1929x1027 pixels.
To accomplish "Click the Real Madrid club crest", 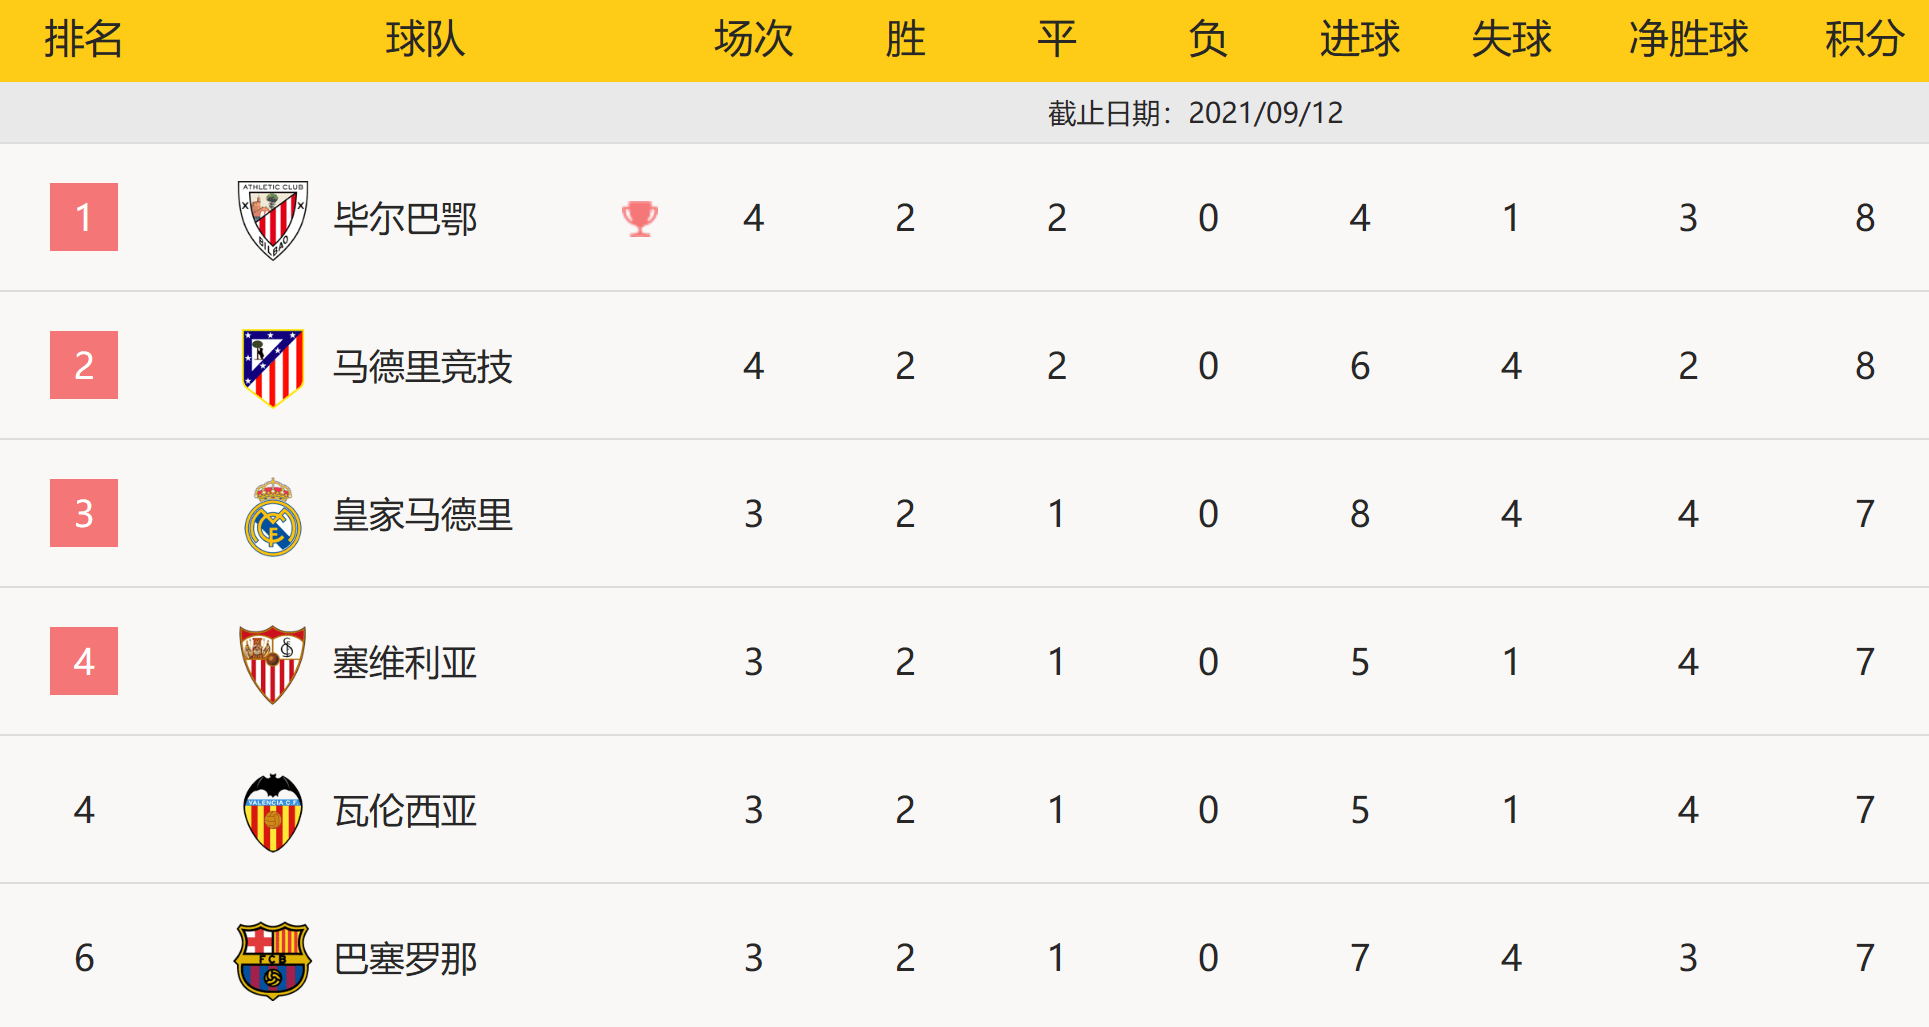I will (272, 516).
